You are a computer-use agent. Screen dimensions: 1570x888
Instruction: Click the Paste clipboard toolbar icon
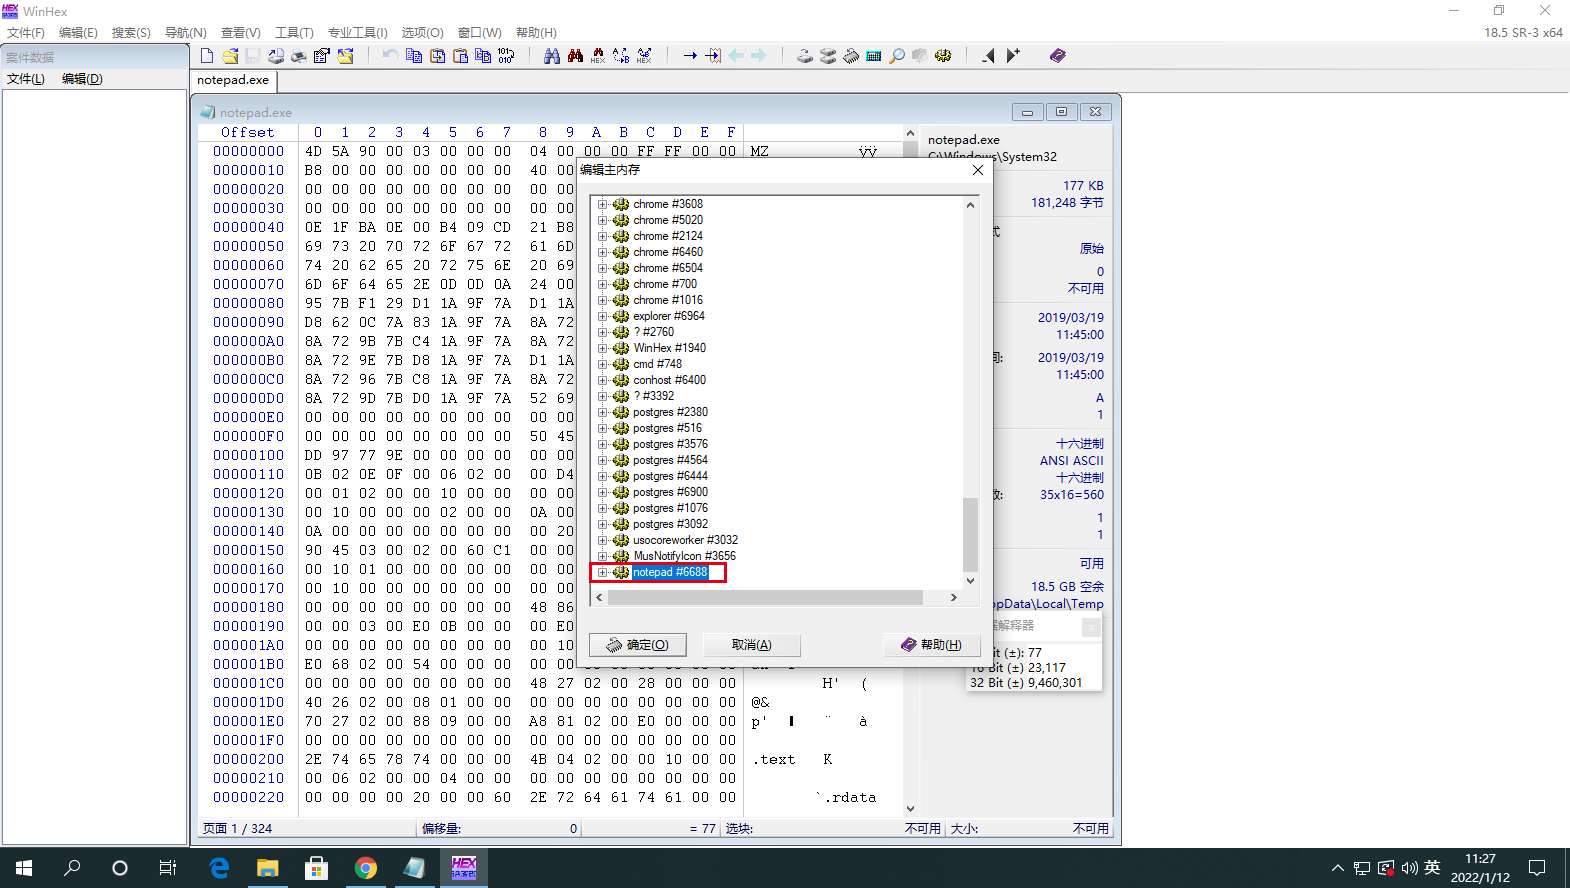click(x=460, y=56)
